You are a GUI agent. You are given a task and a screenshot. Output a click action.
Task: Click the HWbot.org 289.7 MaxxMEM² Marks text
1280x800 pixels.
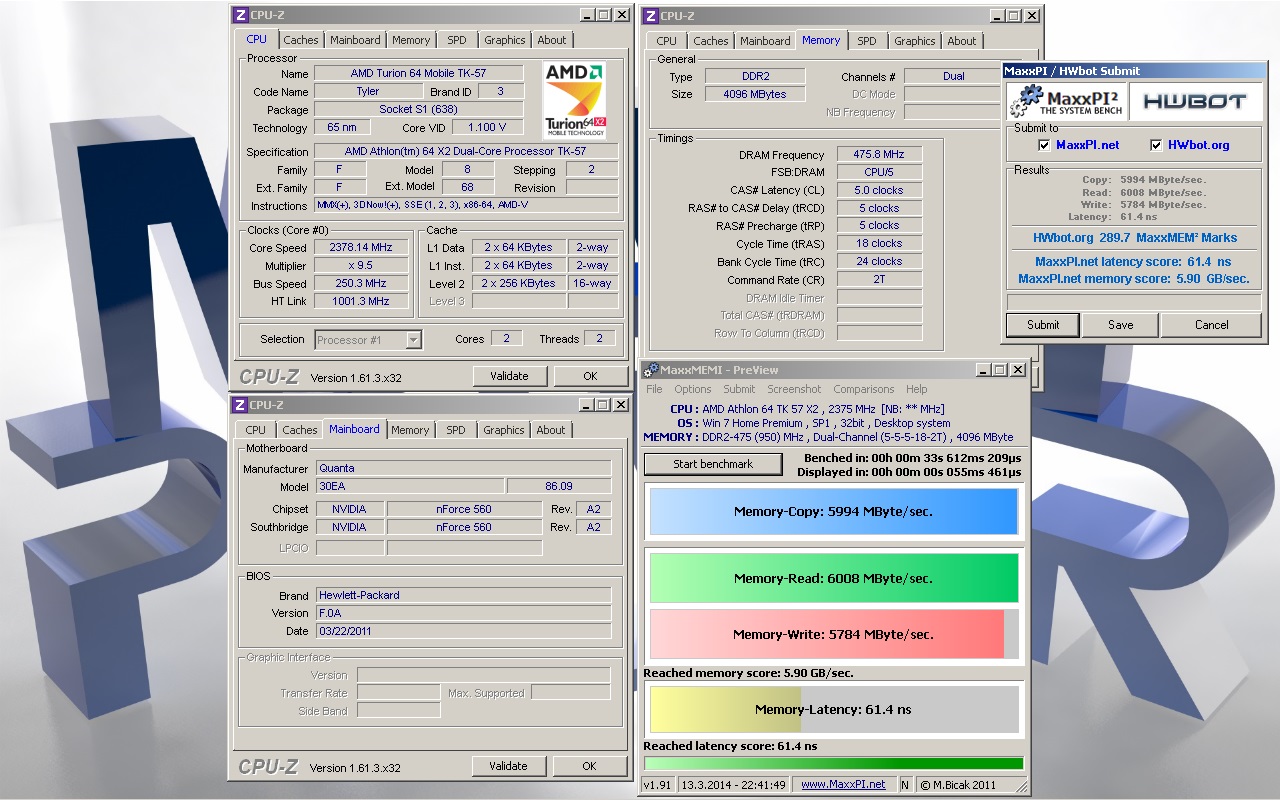point(1135,238)
